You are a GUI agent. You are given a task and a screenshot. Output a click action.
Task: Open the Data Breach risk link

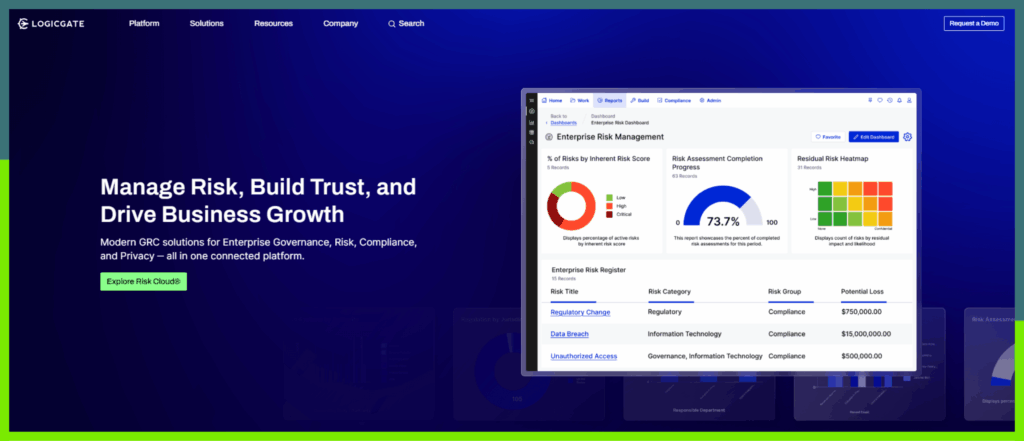pyautogui.click(x=569, y=334)
